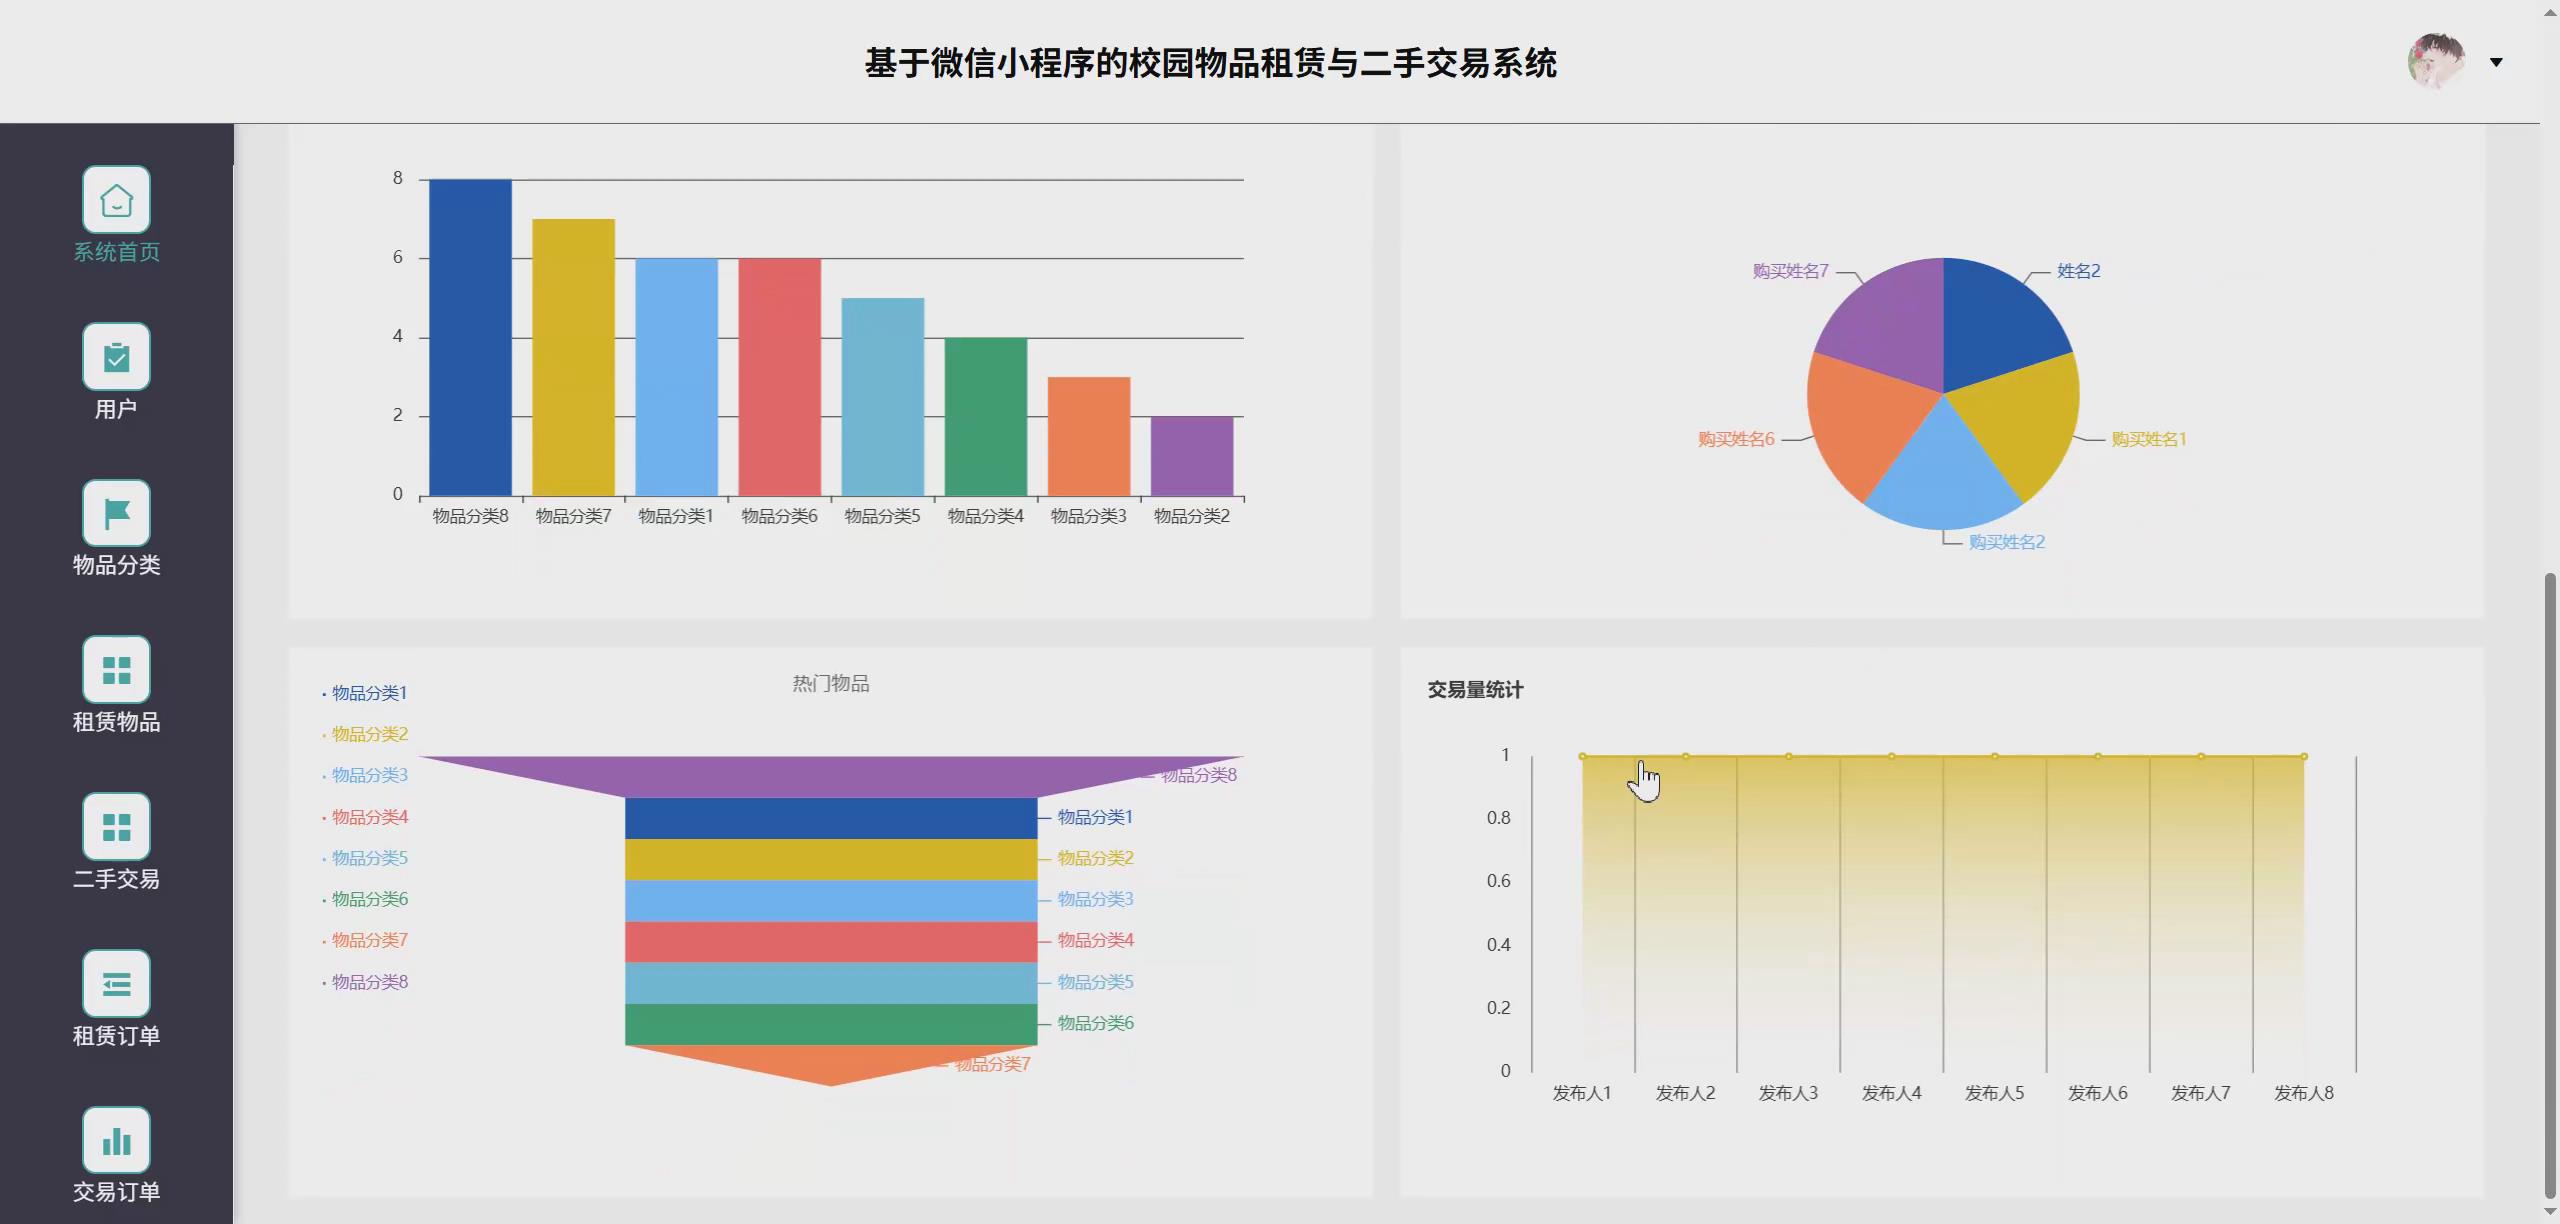
Task: Click the 物品分类8 funnel label
Action: [x=1198, y=774]
